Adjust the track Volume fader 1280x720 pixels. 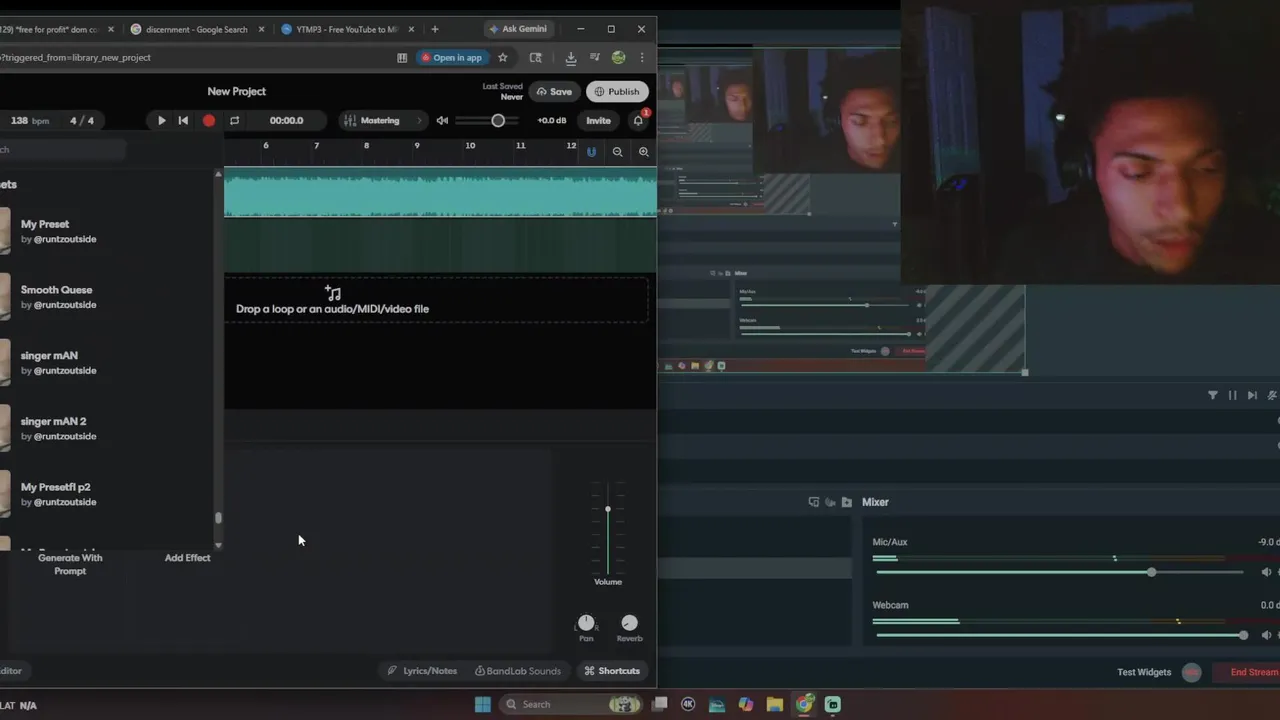607,509
